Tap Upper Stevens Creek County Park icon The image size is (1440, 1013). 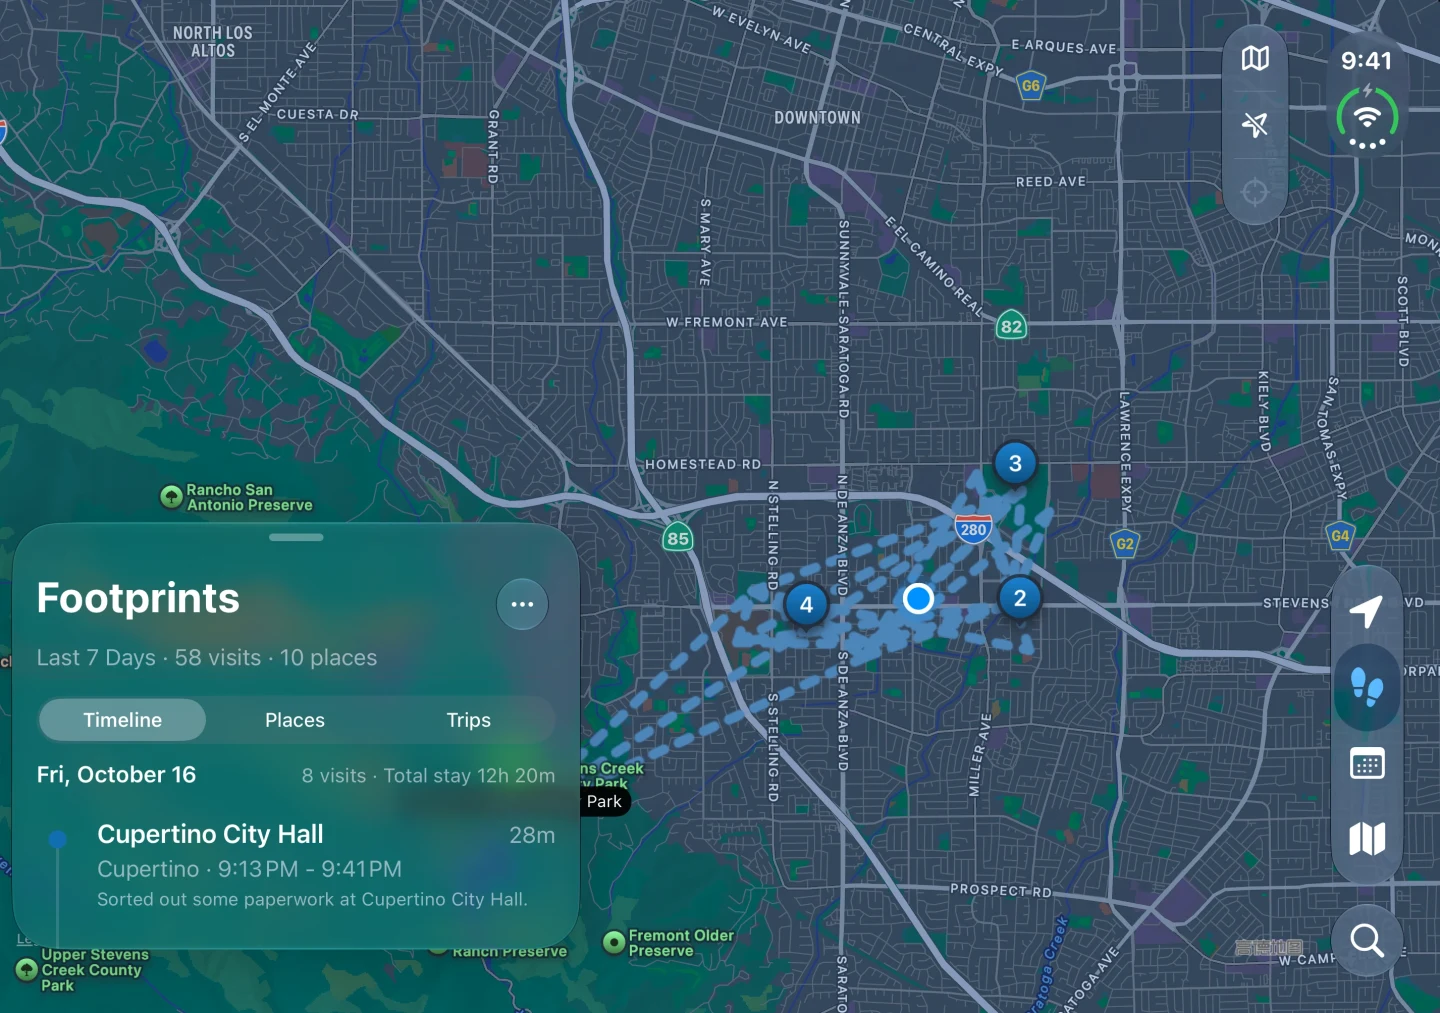[x=27, y=969]
